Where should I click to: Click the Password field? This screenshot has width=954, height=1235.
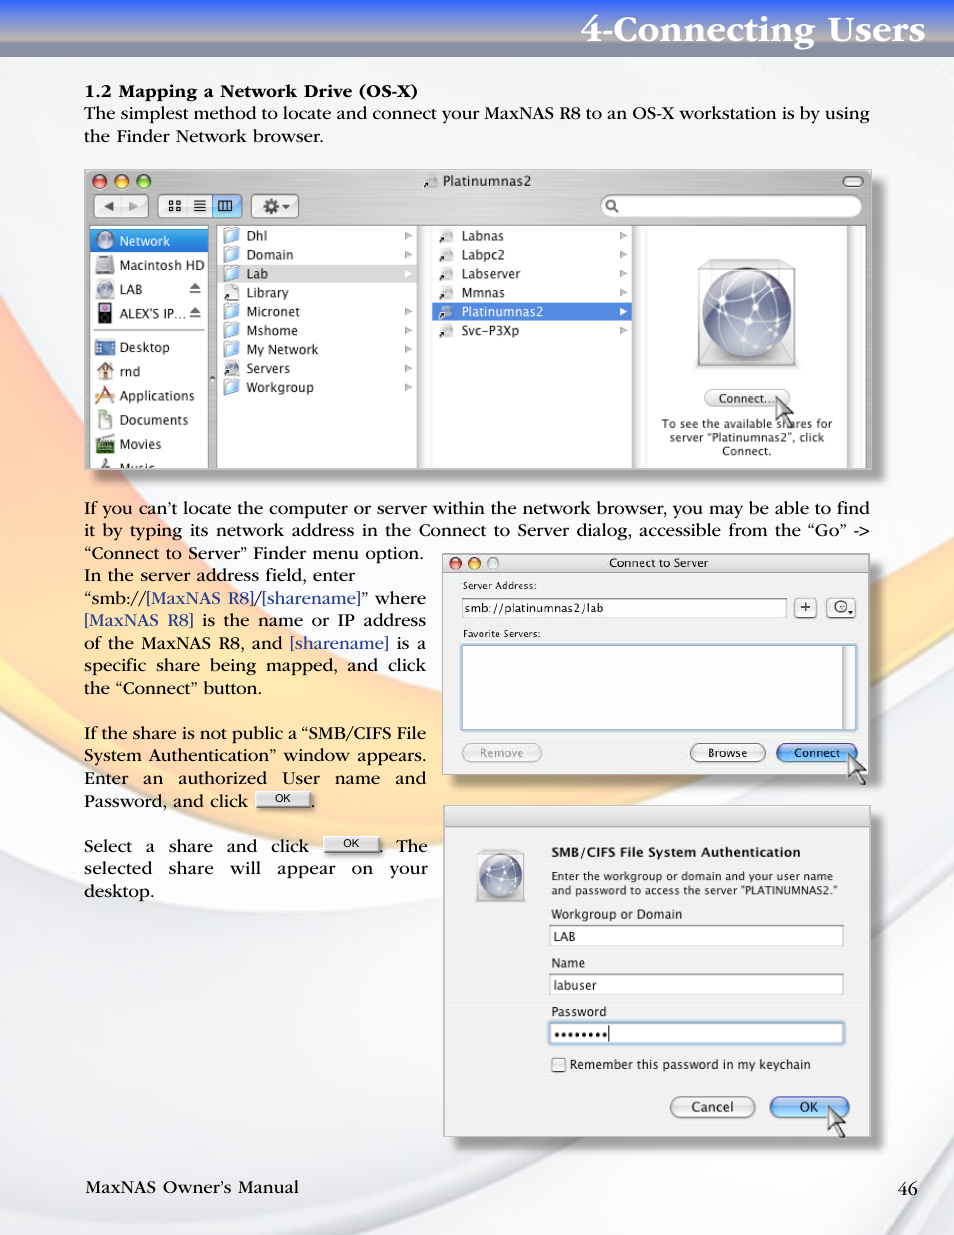[x=696, y=1034]
